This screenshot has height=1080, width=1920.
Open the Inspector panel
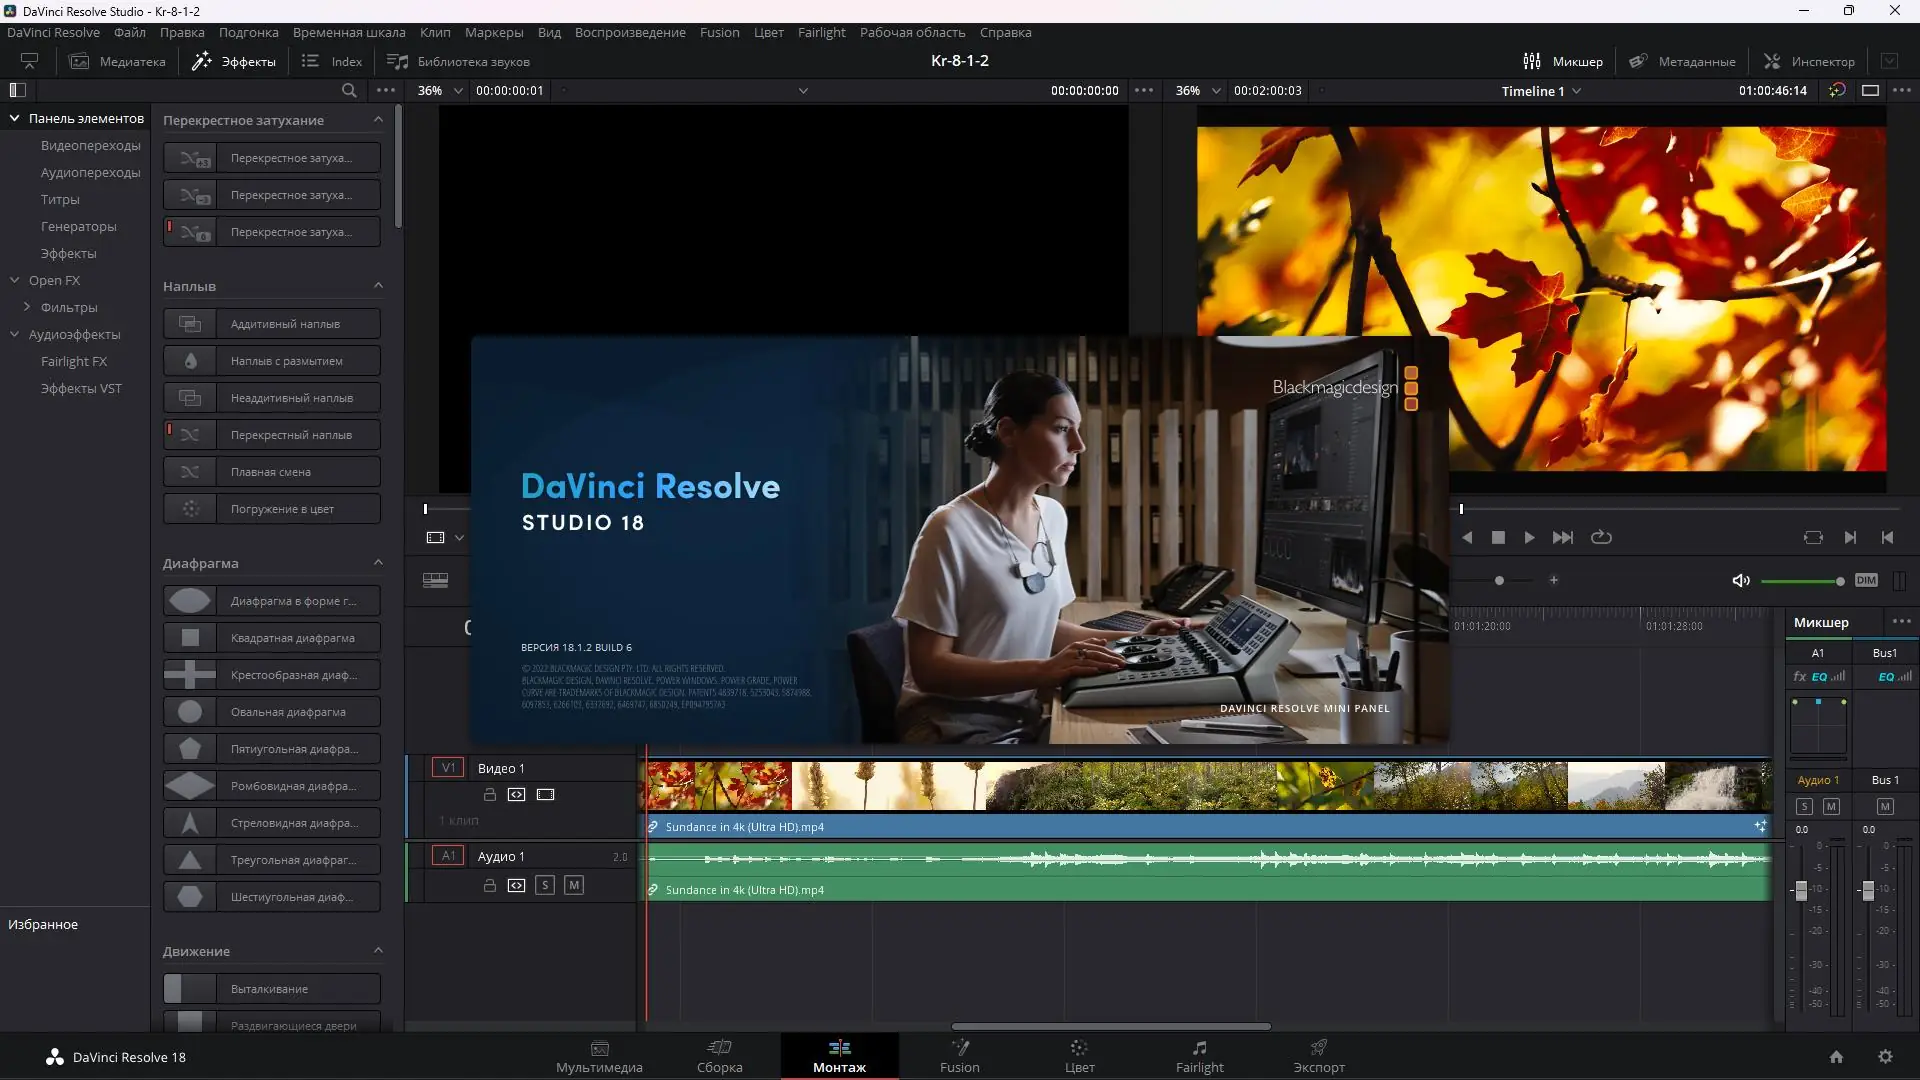tap(1808, 61)
